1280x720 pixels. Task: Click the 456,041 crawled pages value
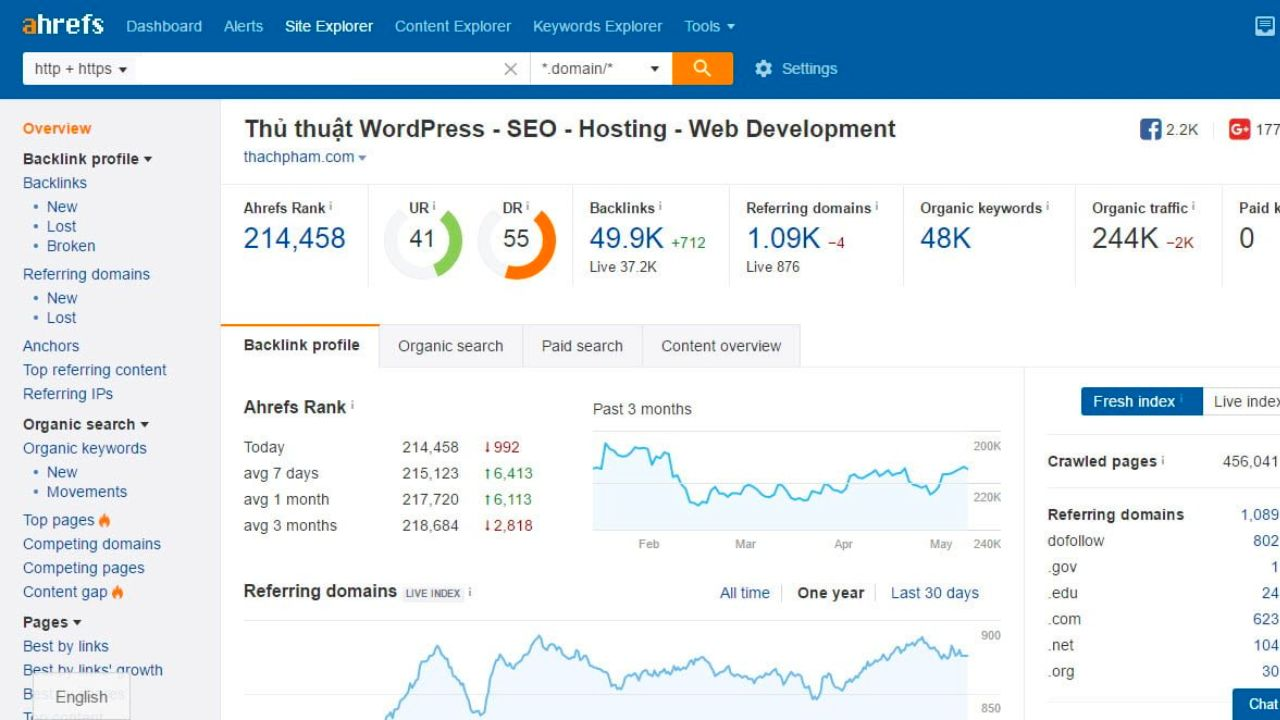coord(1250,461)
